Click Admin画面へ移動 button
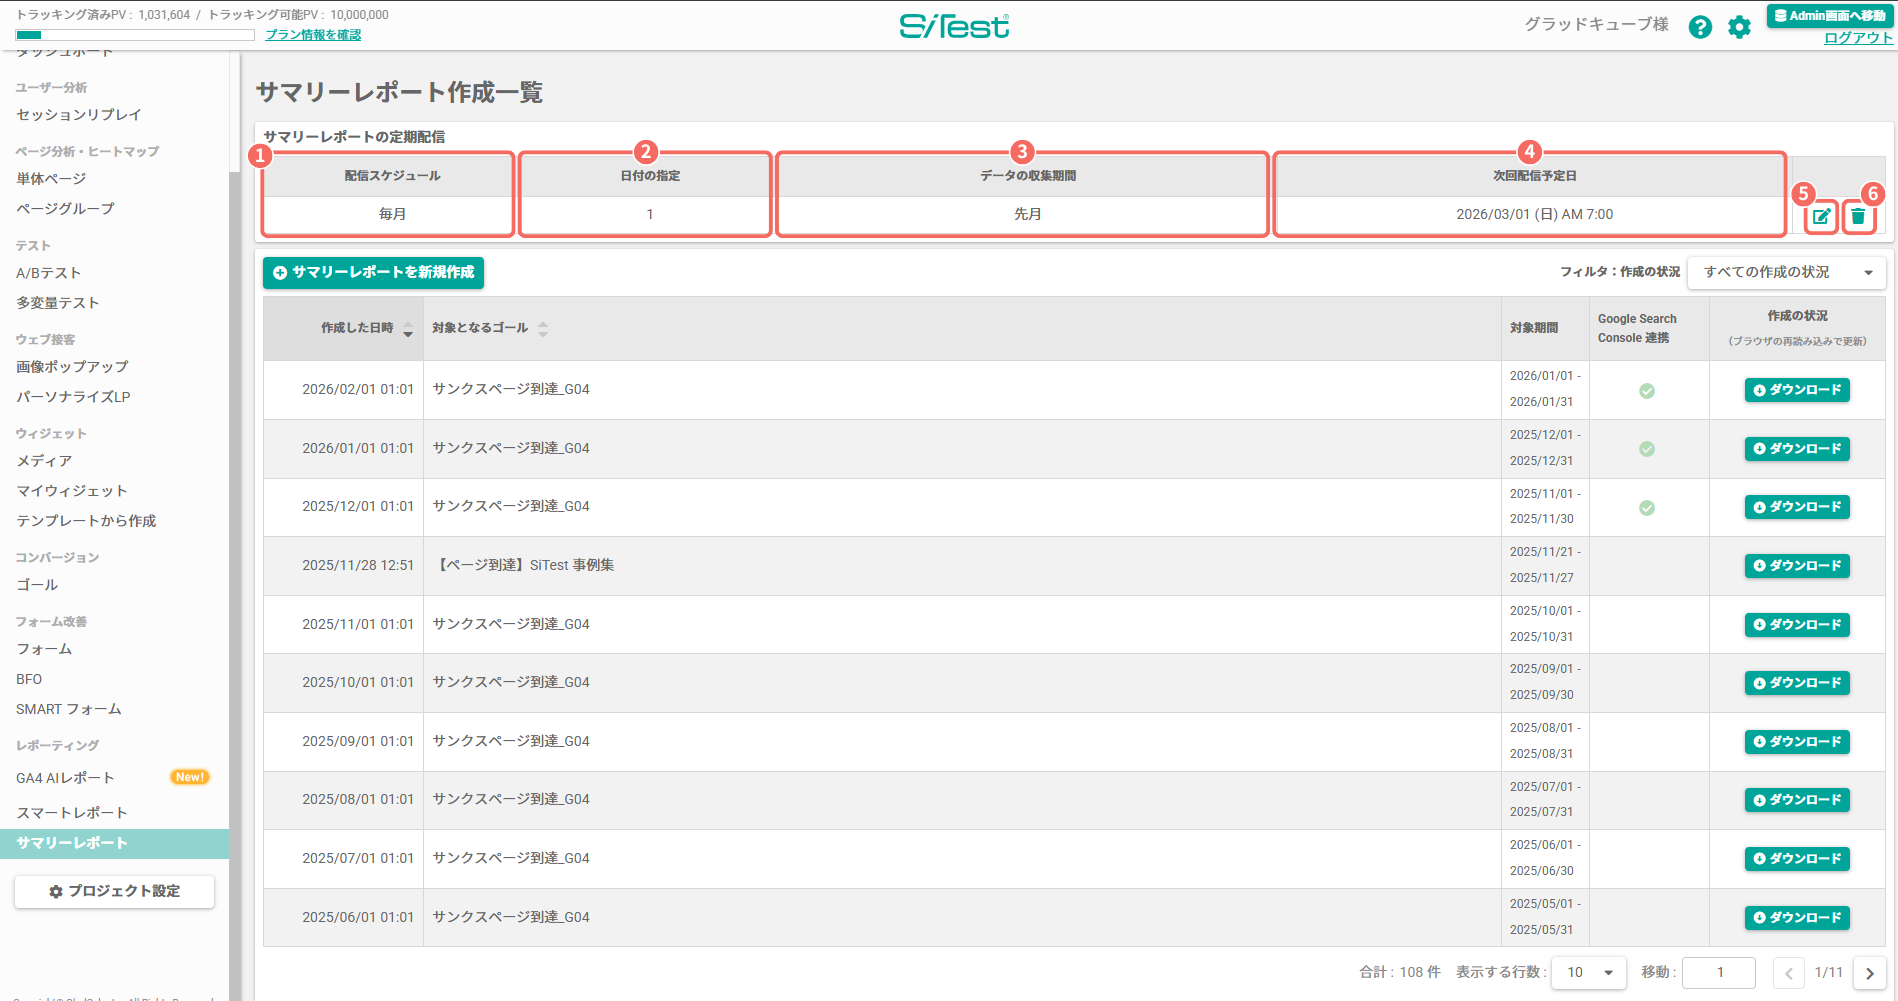The height and width of the screenshot is (1001, 1898). click(1829, 16)
